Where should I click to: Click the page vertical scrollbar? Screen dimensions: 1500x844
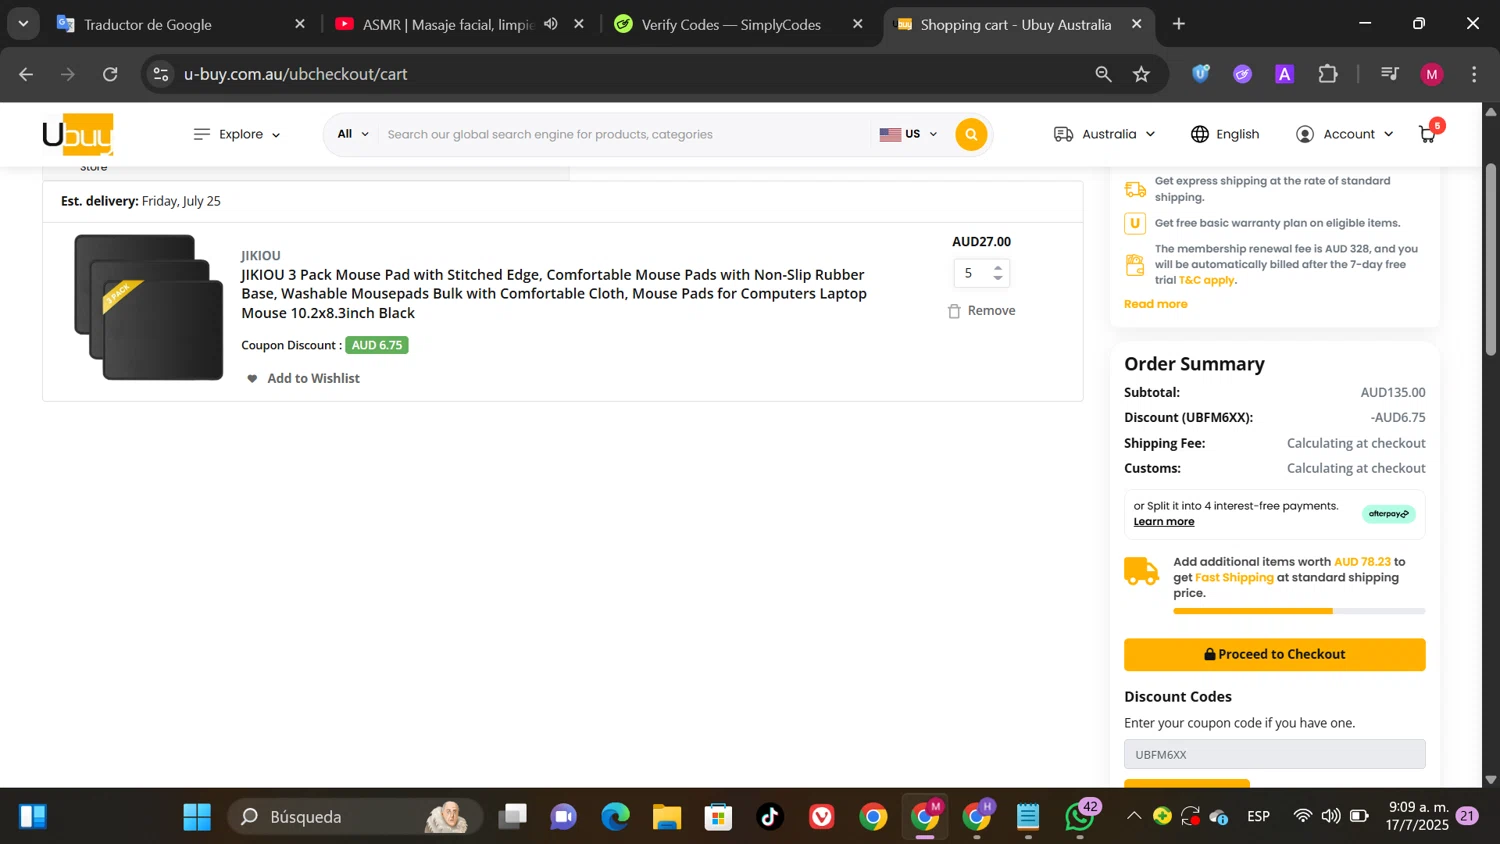point(1491,260)
